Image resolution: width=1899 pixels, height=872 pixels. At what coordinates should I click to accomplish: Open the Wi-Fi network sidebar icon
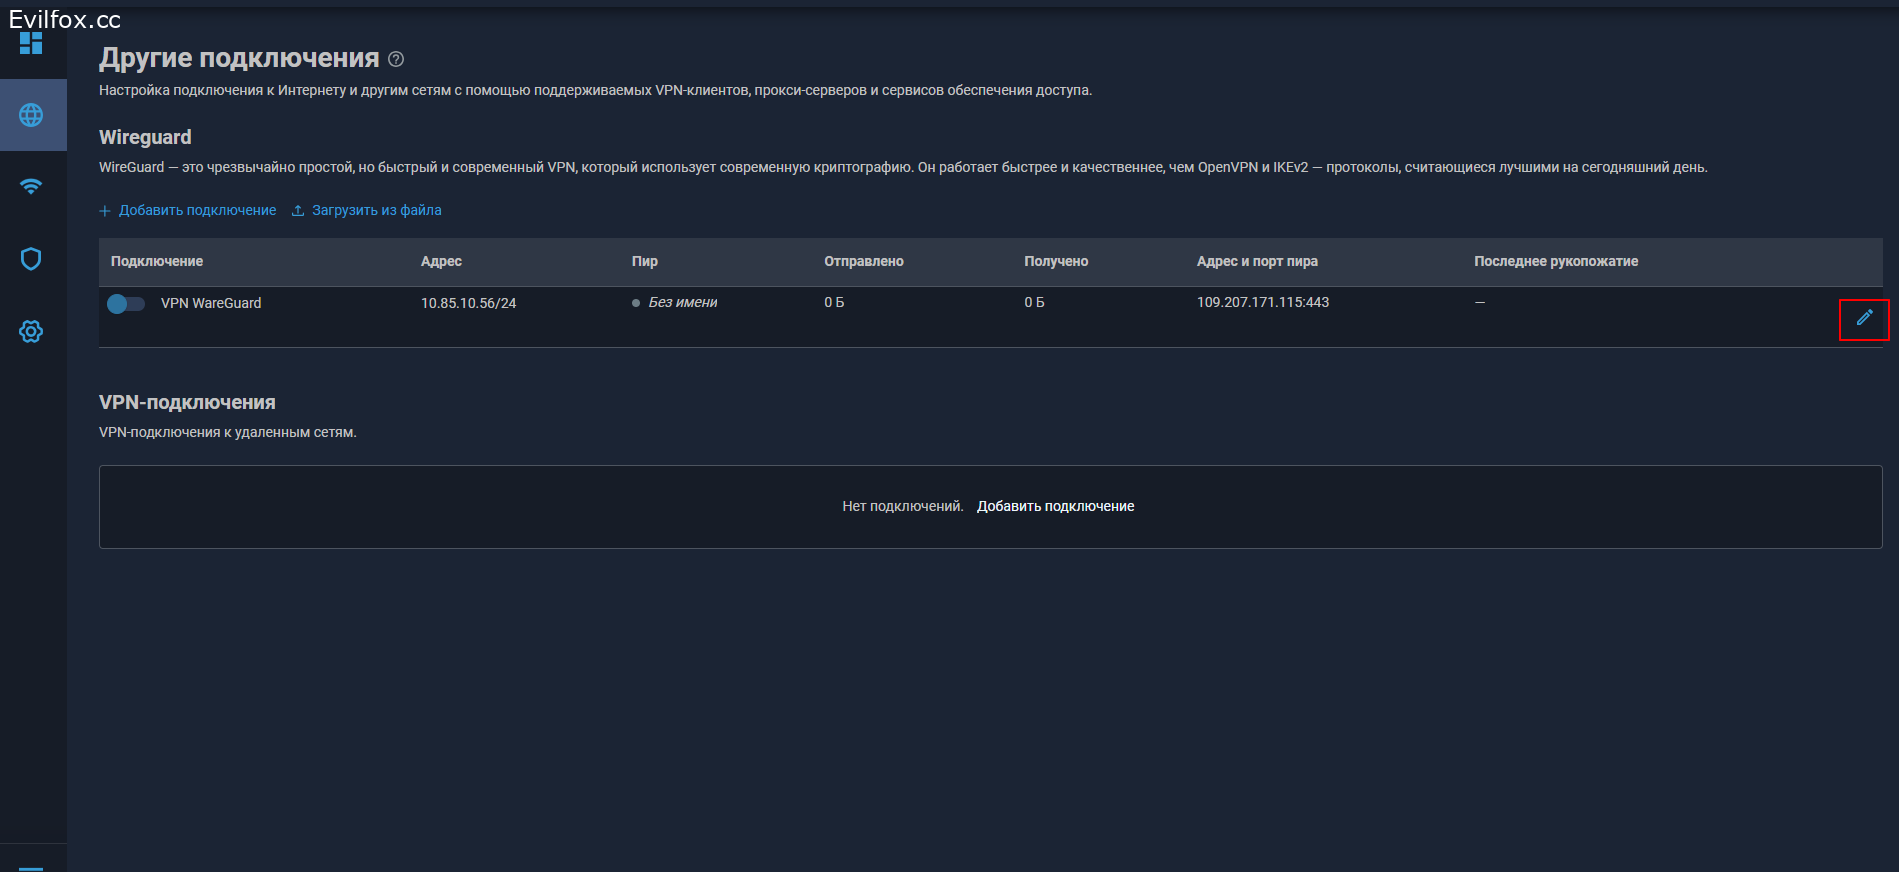click(x=31, y=186)
